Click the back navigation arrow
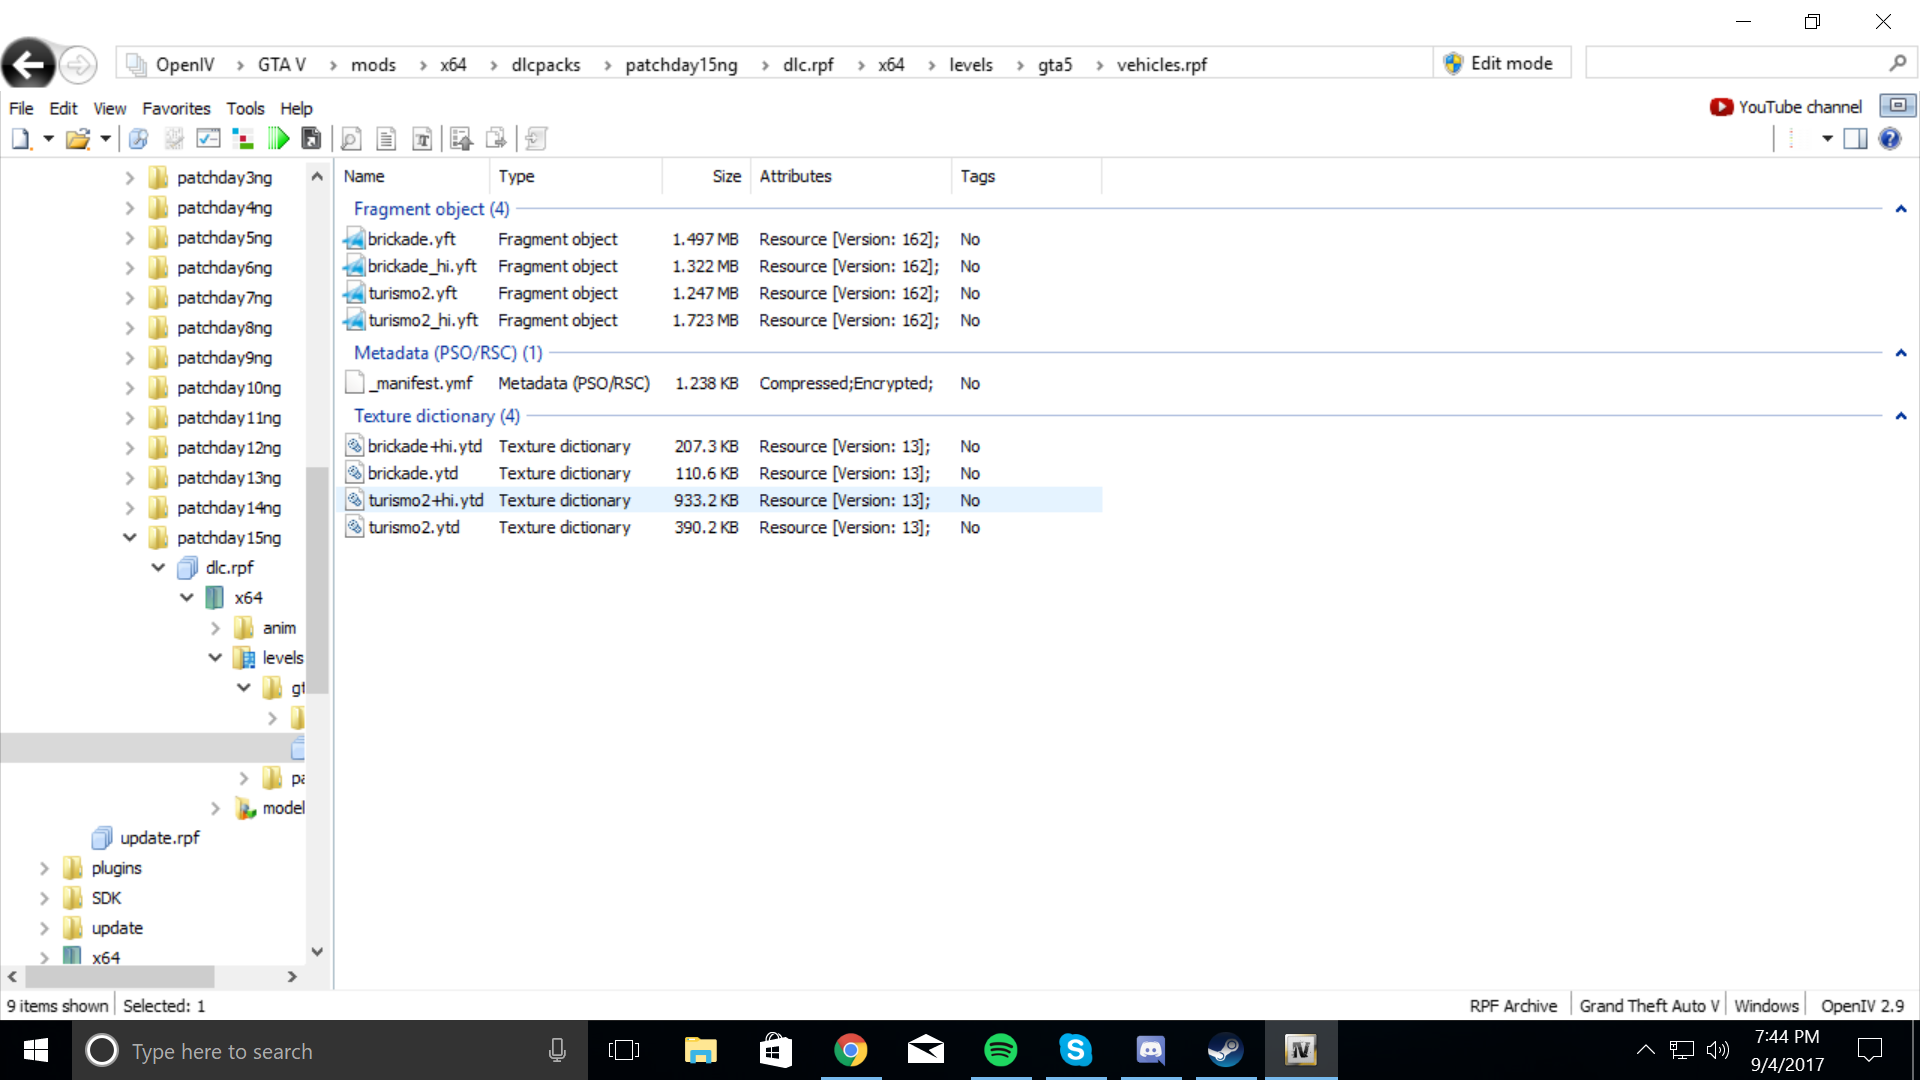 coord(28,65)
